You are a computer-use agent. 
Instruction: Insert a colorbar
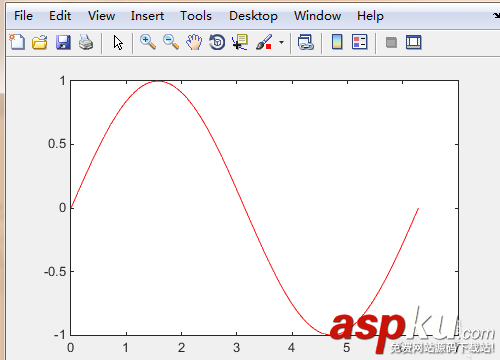337,42
